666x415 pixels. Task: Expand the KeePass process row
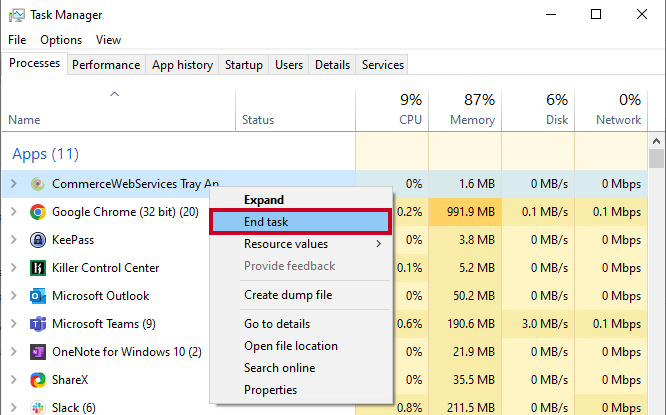pos(14,240)
